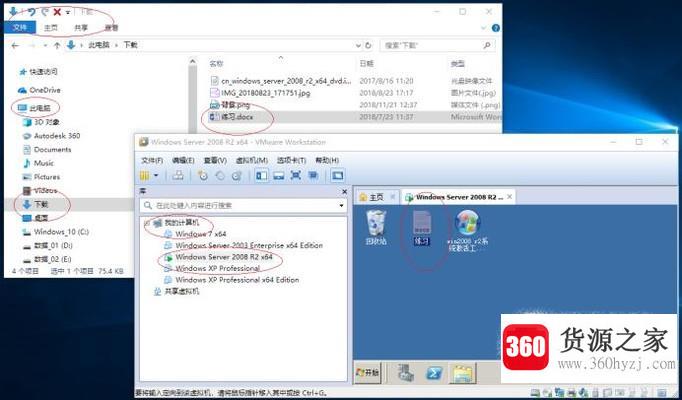Image resolution: width=682 pixels, height=400 pixels.
Task: Open Windows Explorer from the guest taskbar
Action: (463, 373)
